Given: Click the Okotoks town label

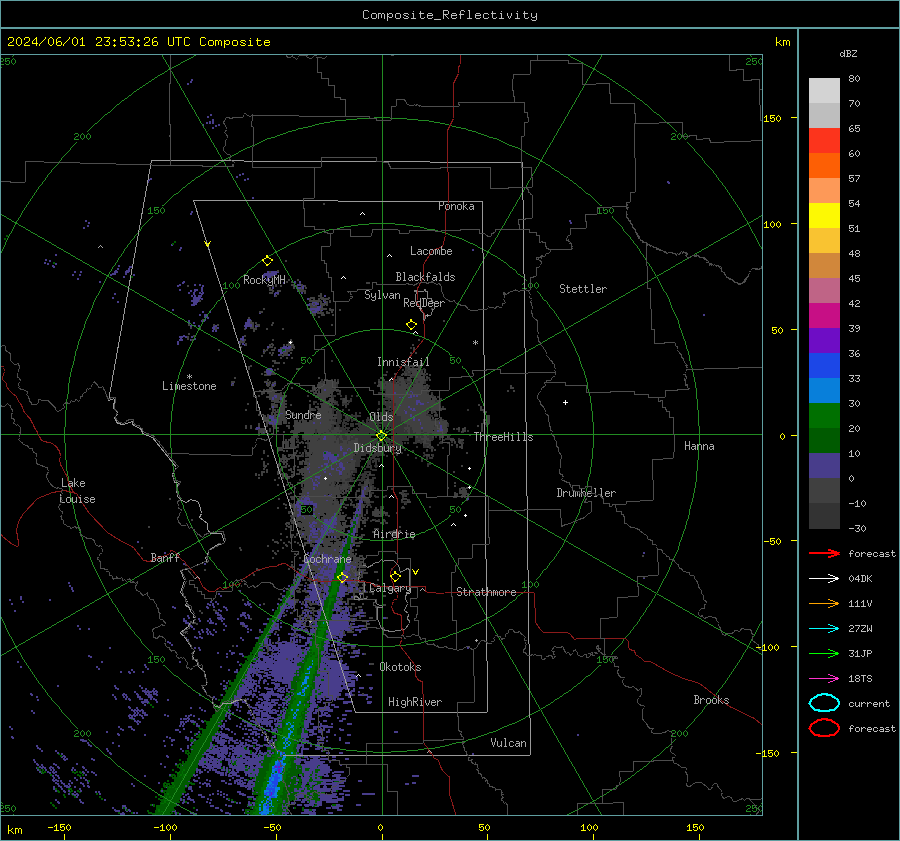Looking at the screenshot, I should pos(400,667).
